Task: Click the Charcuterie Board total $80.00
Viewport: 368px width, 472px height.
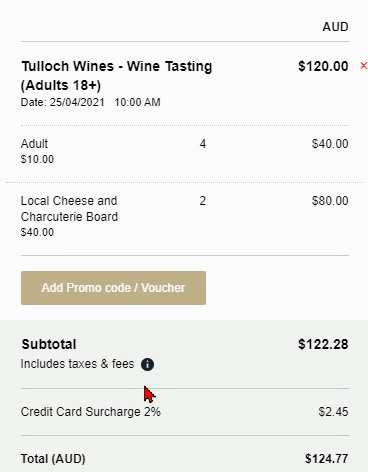Action: pos(330,201)
